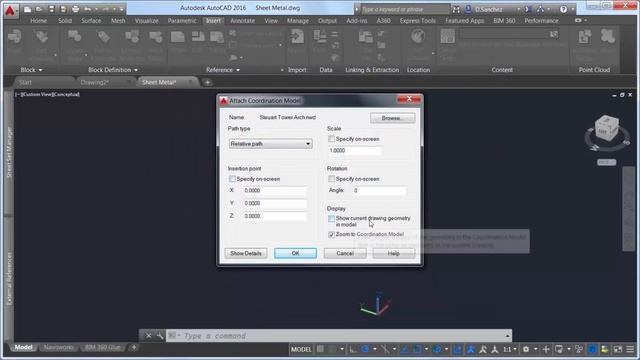Open the Path type Relative path dropdown
Screen dimensions: 640x360
tap(271, 144)
